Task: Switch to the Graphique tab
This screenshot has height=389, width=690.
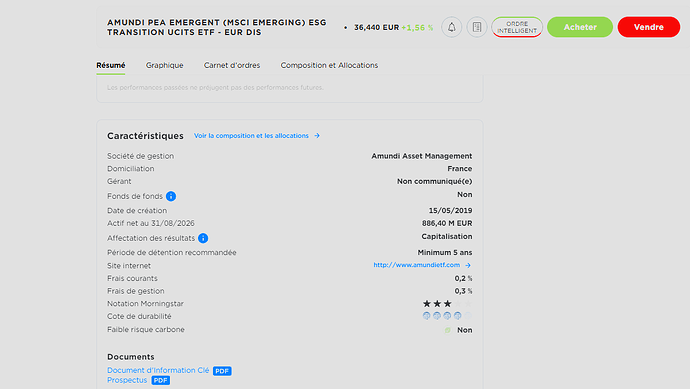Action: (x=165, y=65)
